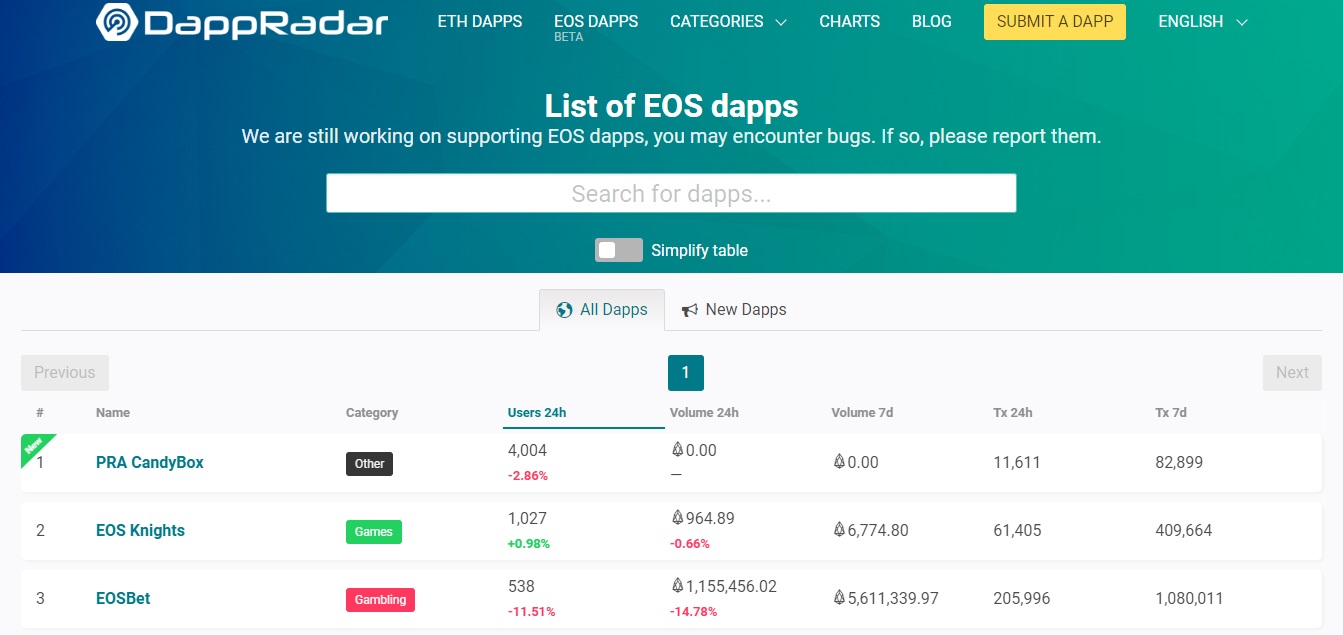The width and height of the screenshot is (1343, 635).
Task: Click the EOS symbol beside 964.89
Action: click(x=677, y=518)
